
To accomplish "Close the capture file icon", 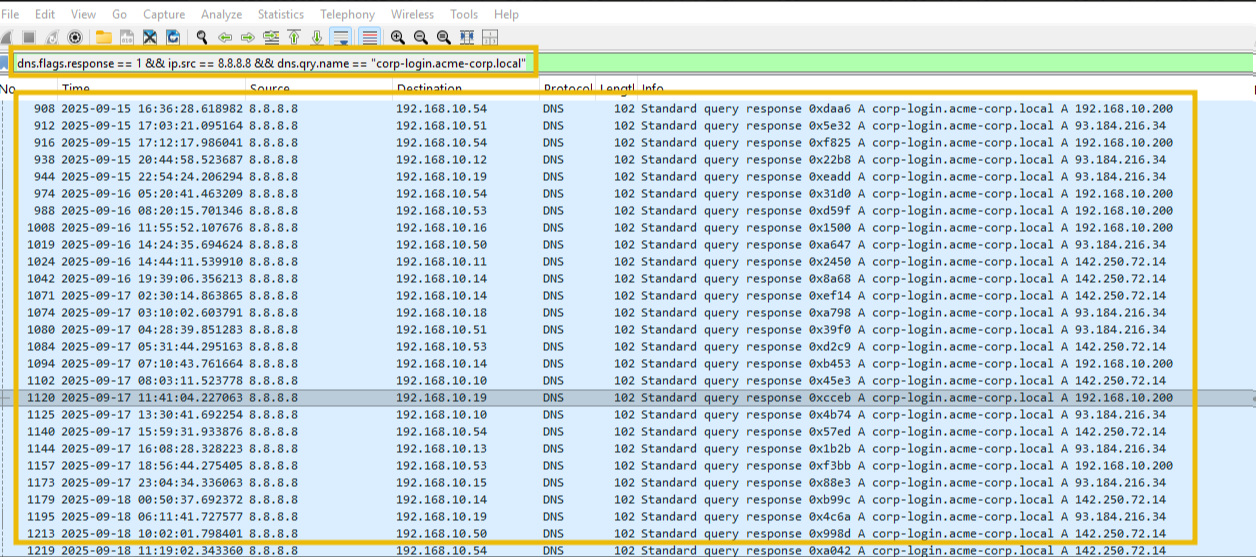I will (150, 37).
